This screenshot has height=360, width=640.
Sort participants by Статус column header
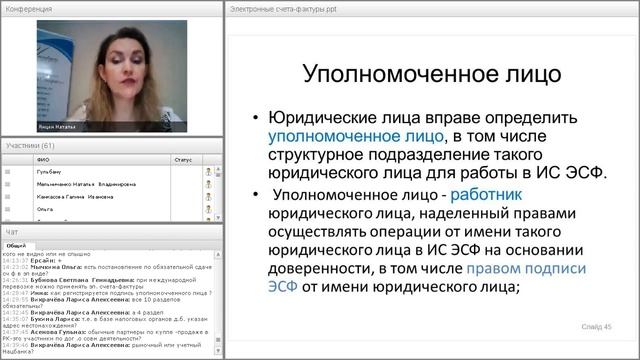pos(187,160)
